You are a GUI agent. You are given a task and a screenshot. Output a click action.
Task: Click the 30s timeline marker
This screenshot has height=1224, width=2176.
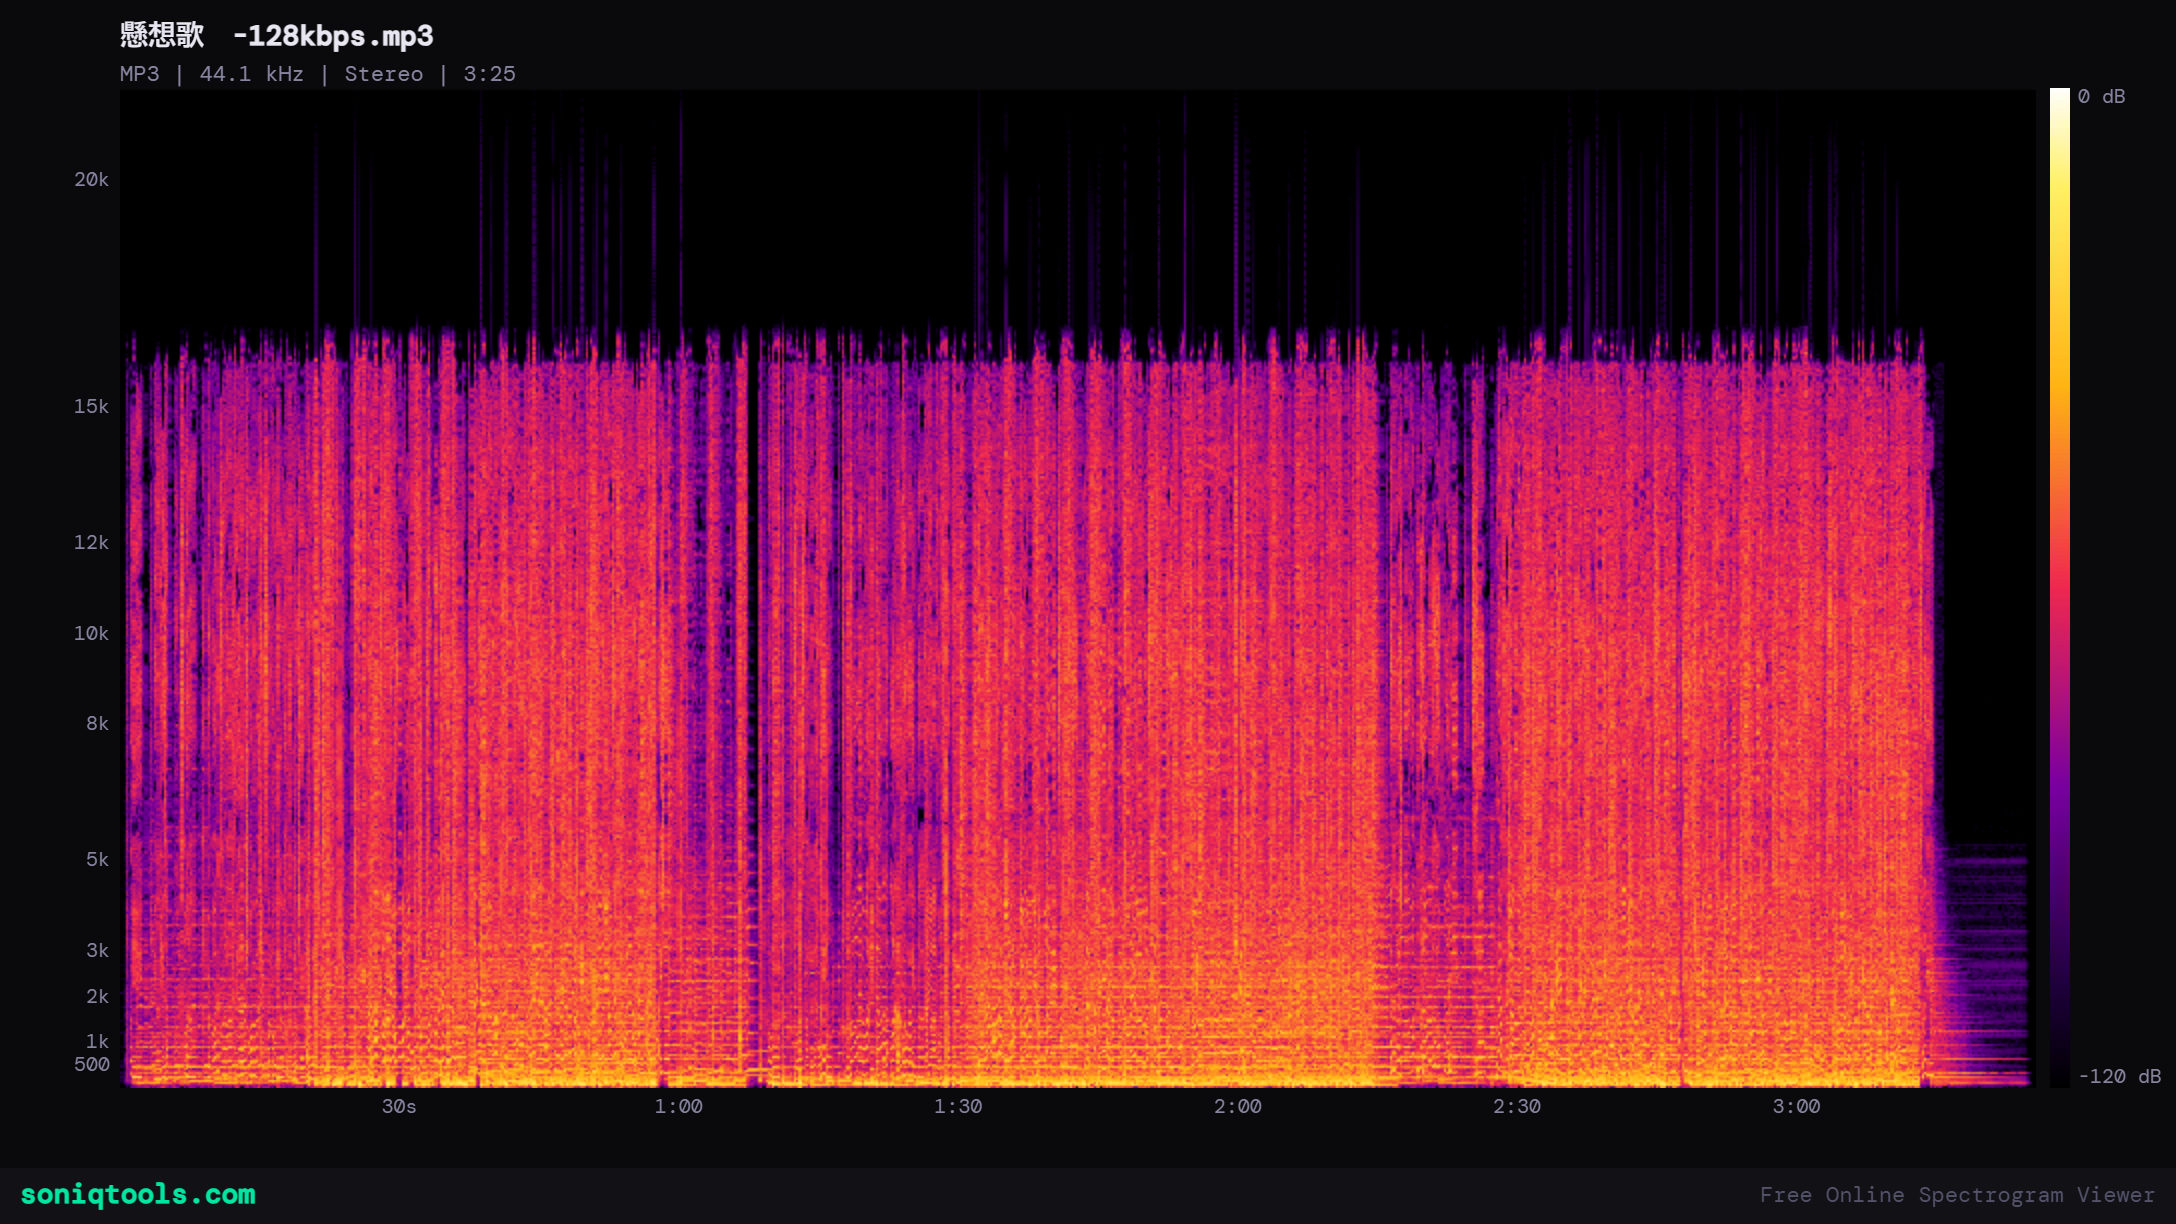pos(399,1107)
